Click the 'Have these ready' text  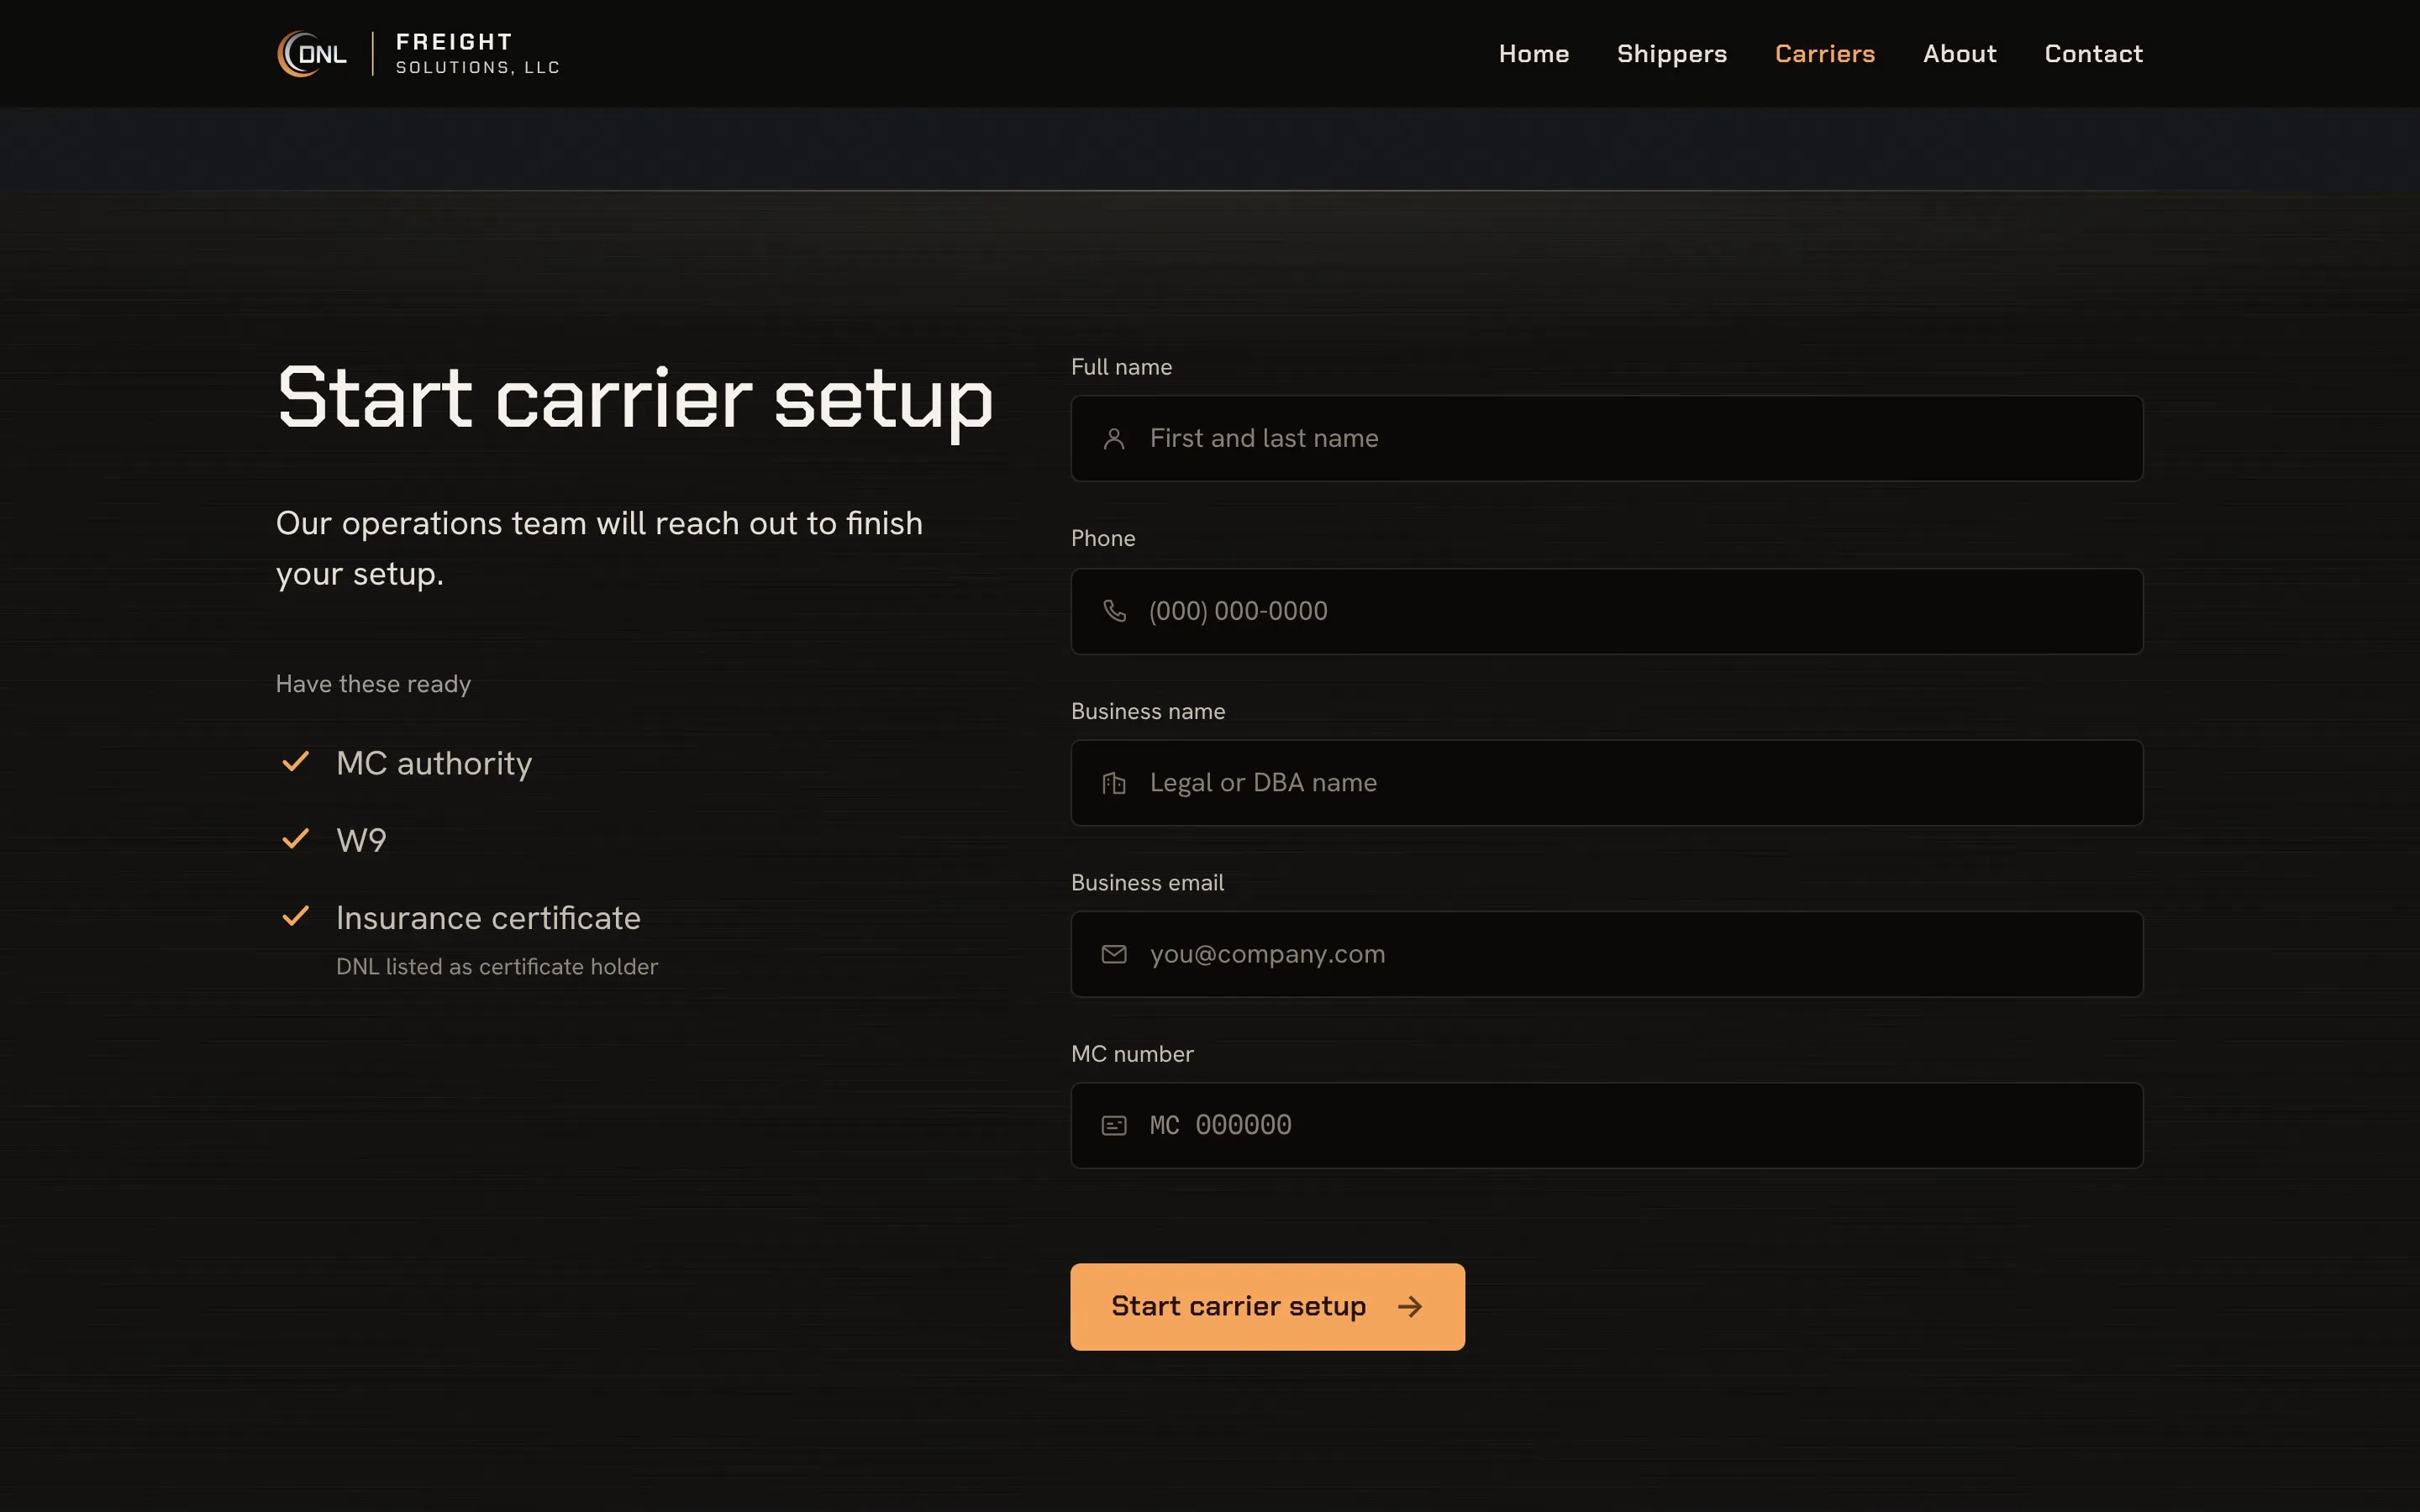click(x=373, y=685)
